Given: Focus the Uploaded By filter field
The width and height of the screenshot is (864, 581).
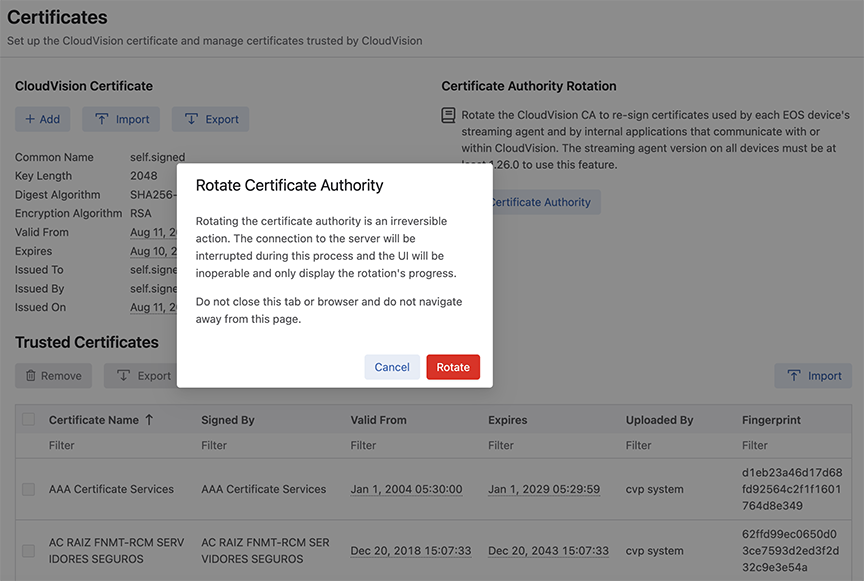Looking at the screenshot, I should [x=678, y=445].
